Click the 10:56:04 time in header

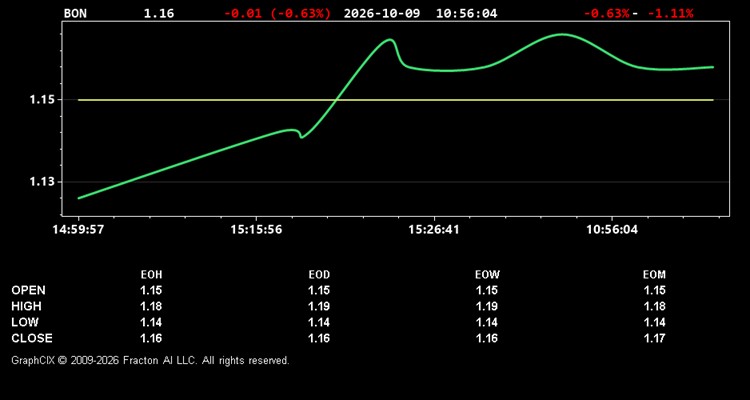466,13
